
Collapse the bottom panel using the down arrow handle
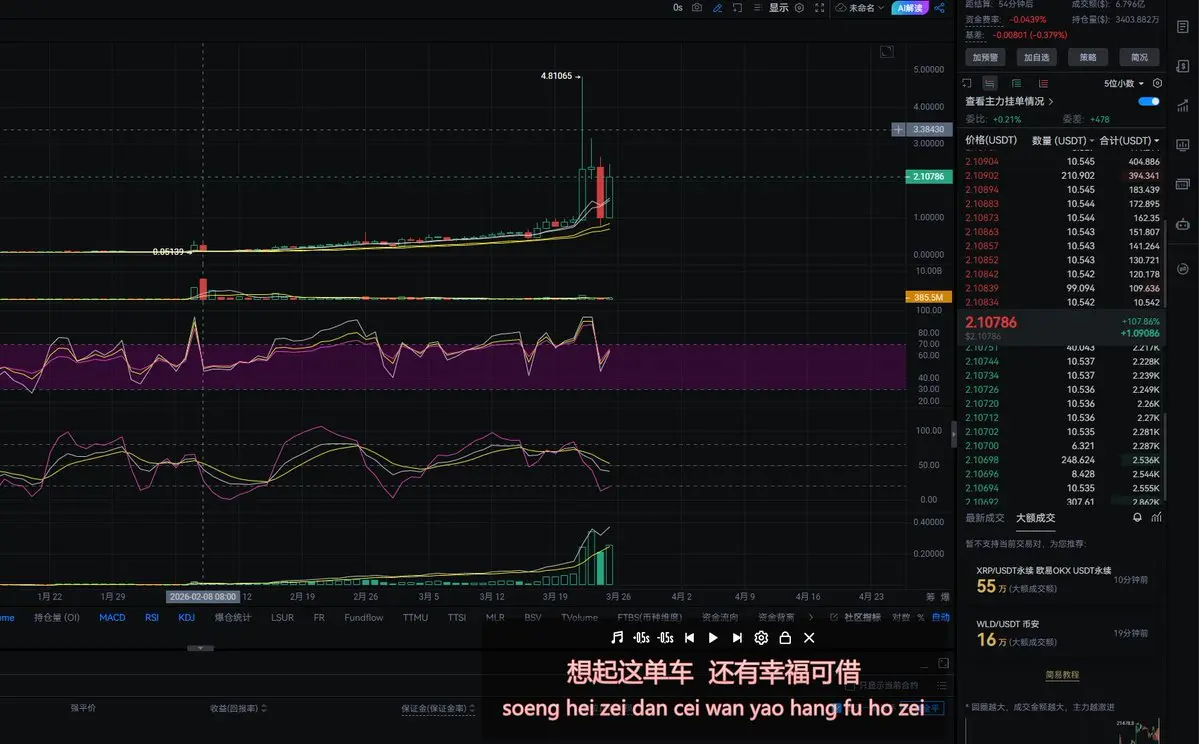click(x=200, y=648)
